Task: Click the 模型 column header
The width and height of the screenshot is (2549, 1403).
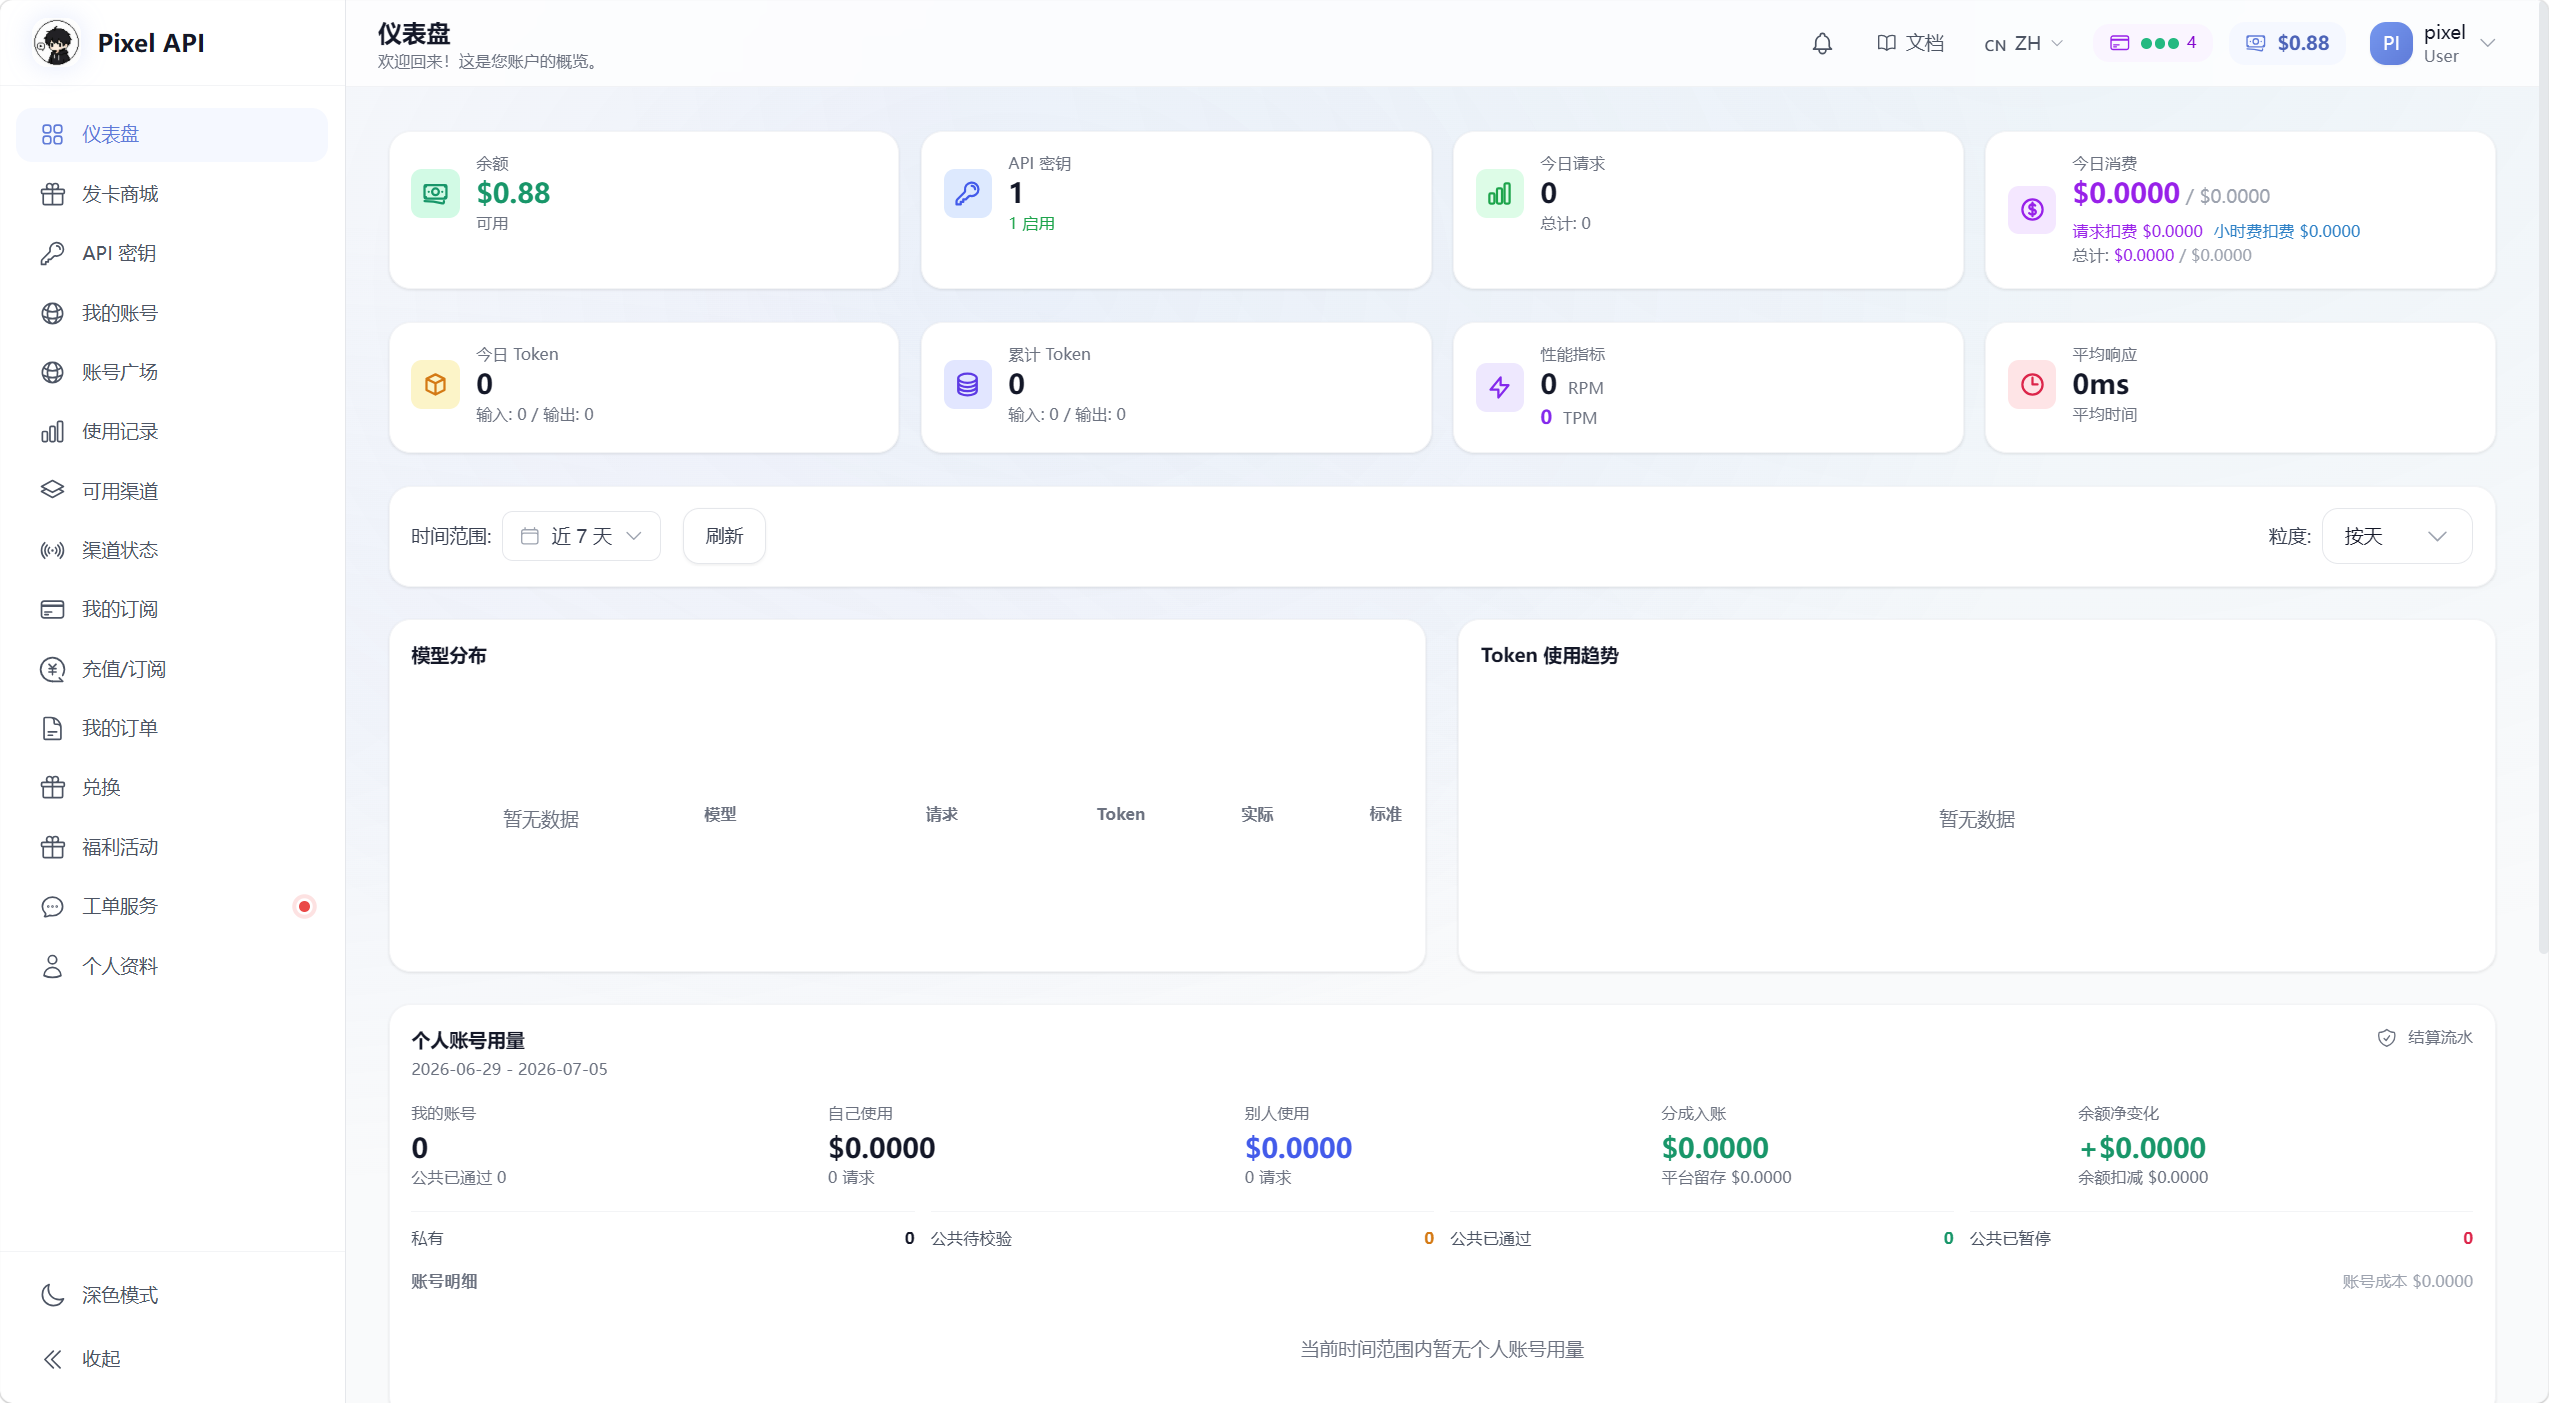Action: (720, 814)
